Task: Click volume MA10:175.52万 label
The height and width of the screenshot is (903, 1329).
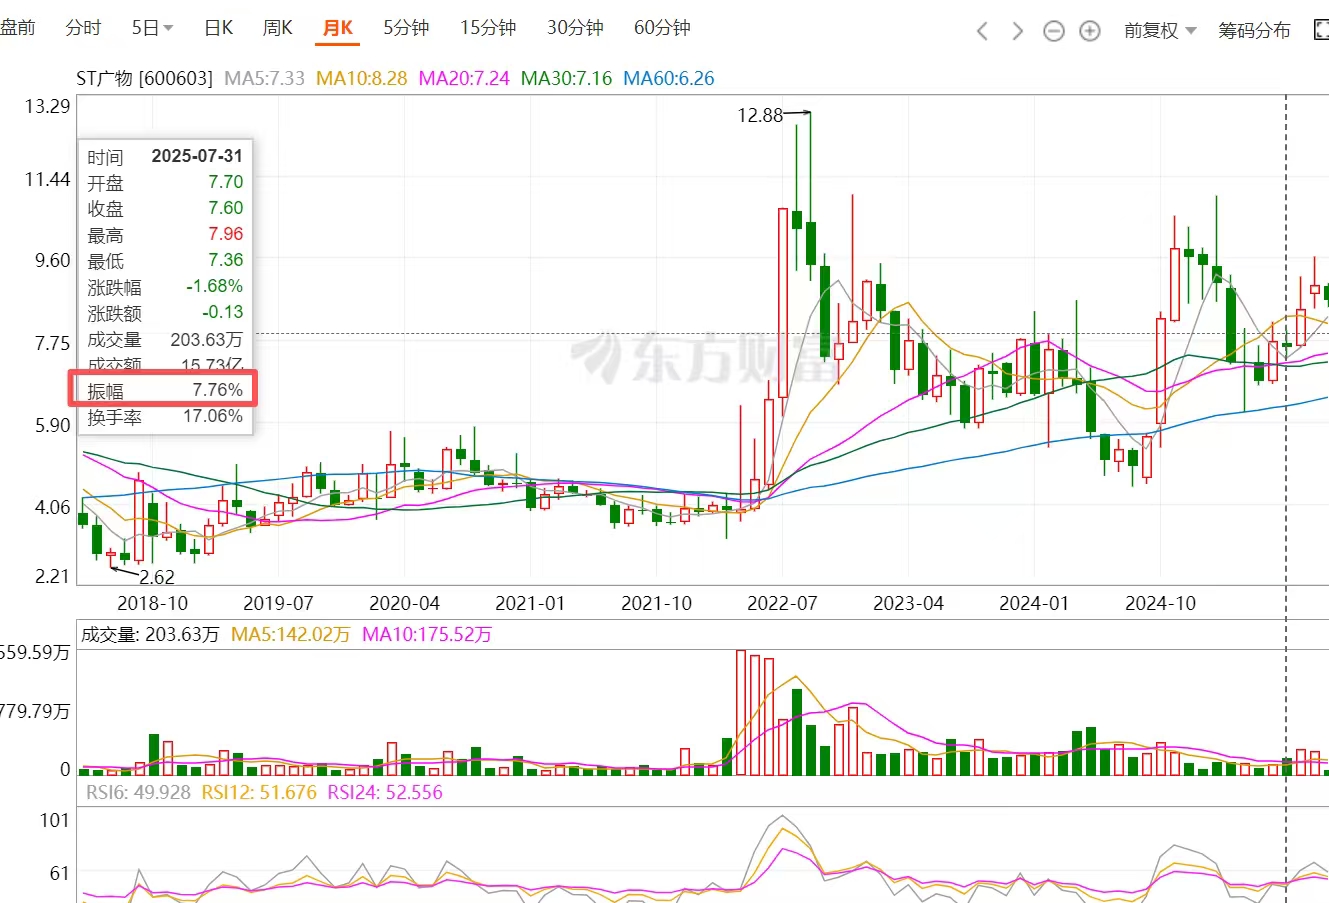Action: click(427, 634)
